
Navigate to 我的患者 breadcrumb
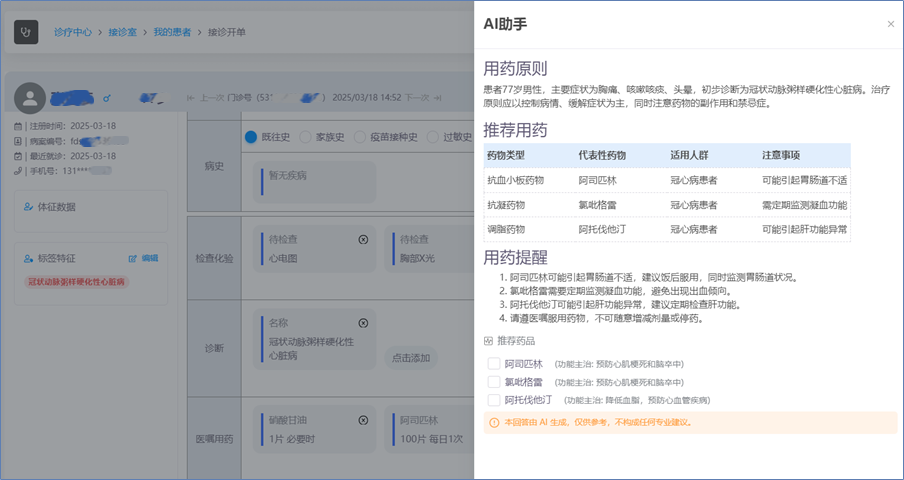coord(174,33)
